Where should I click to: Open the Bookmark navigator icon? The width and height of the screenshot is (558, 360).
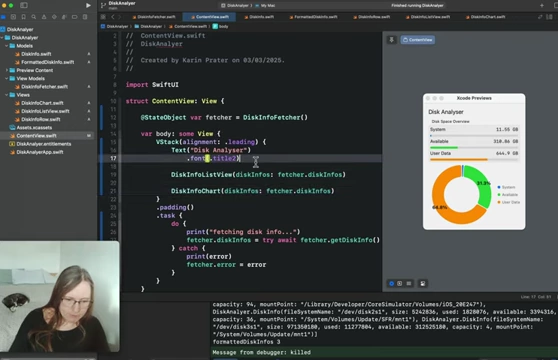point(23,17)
